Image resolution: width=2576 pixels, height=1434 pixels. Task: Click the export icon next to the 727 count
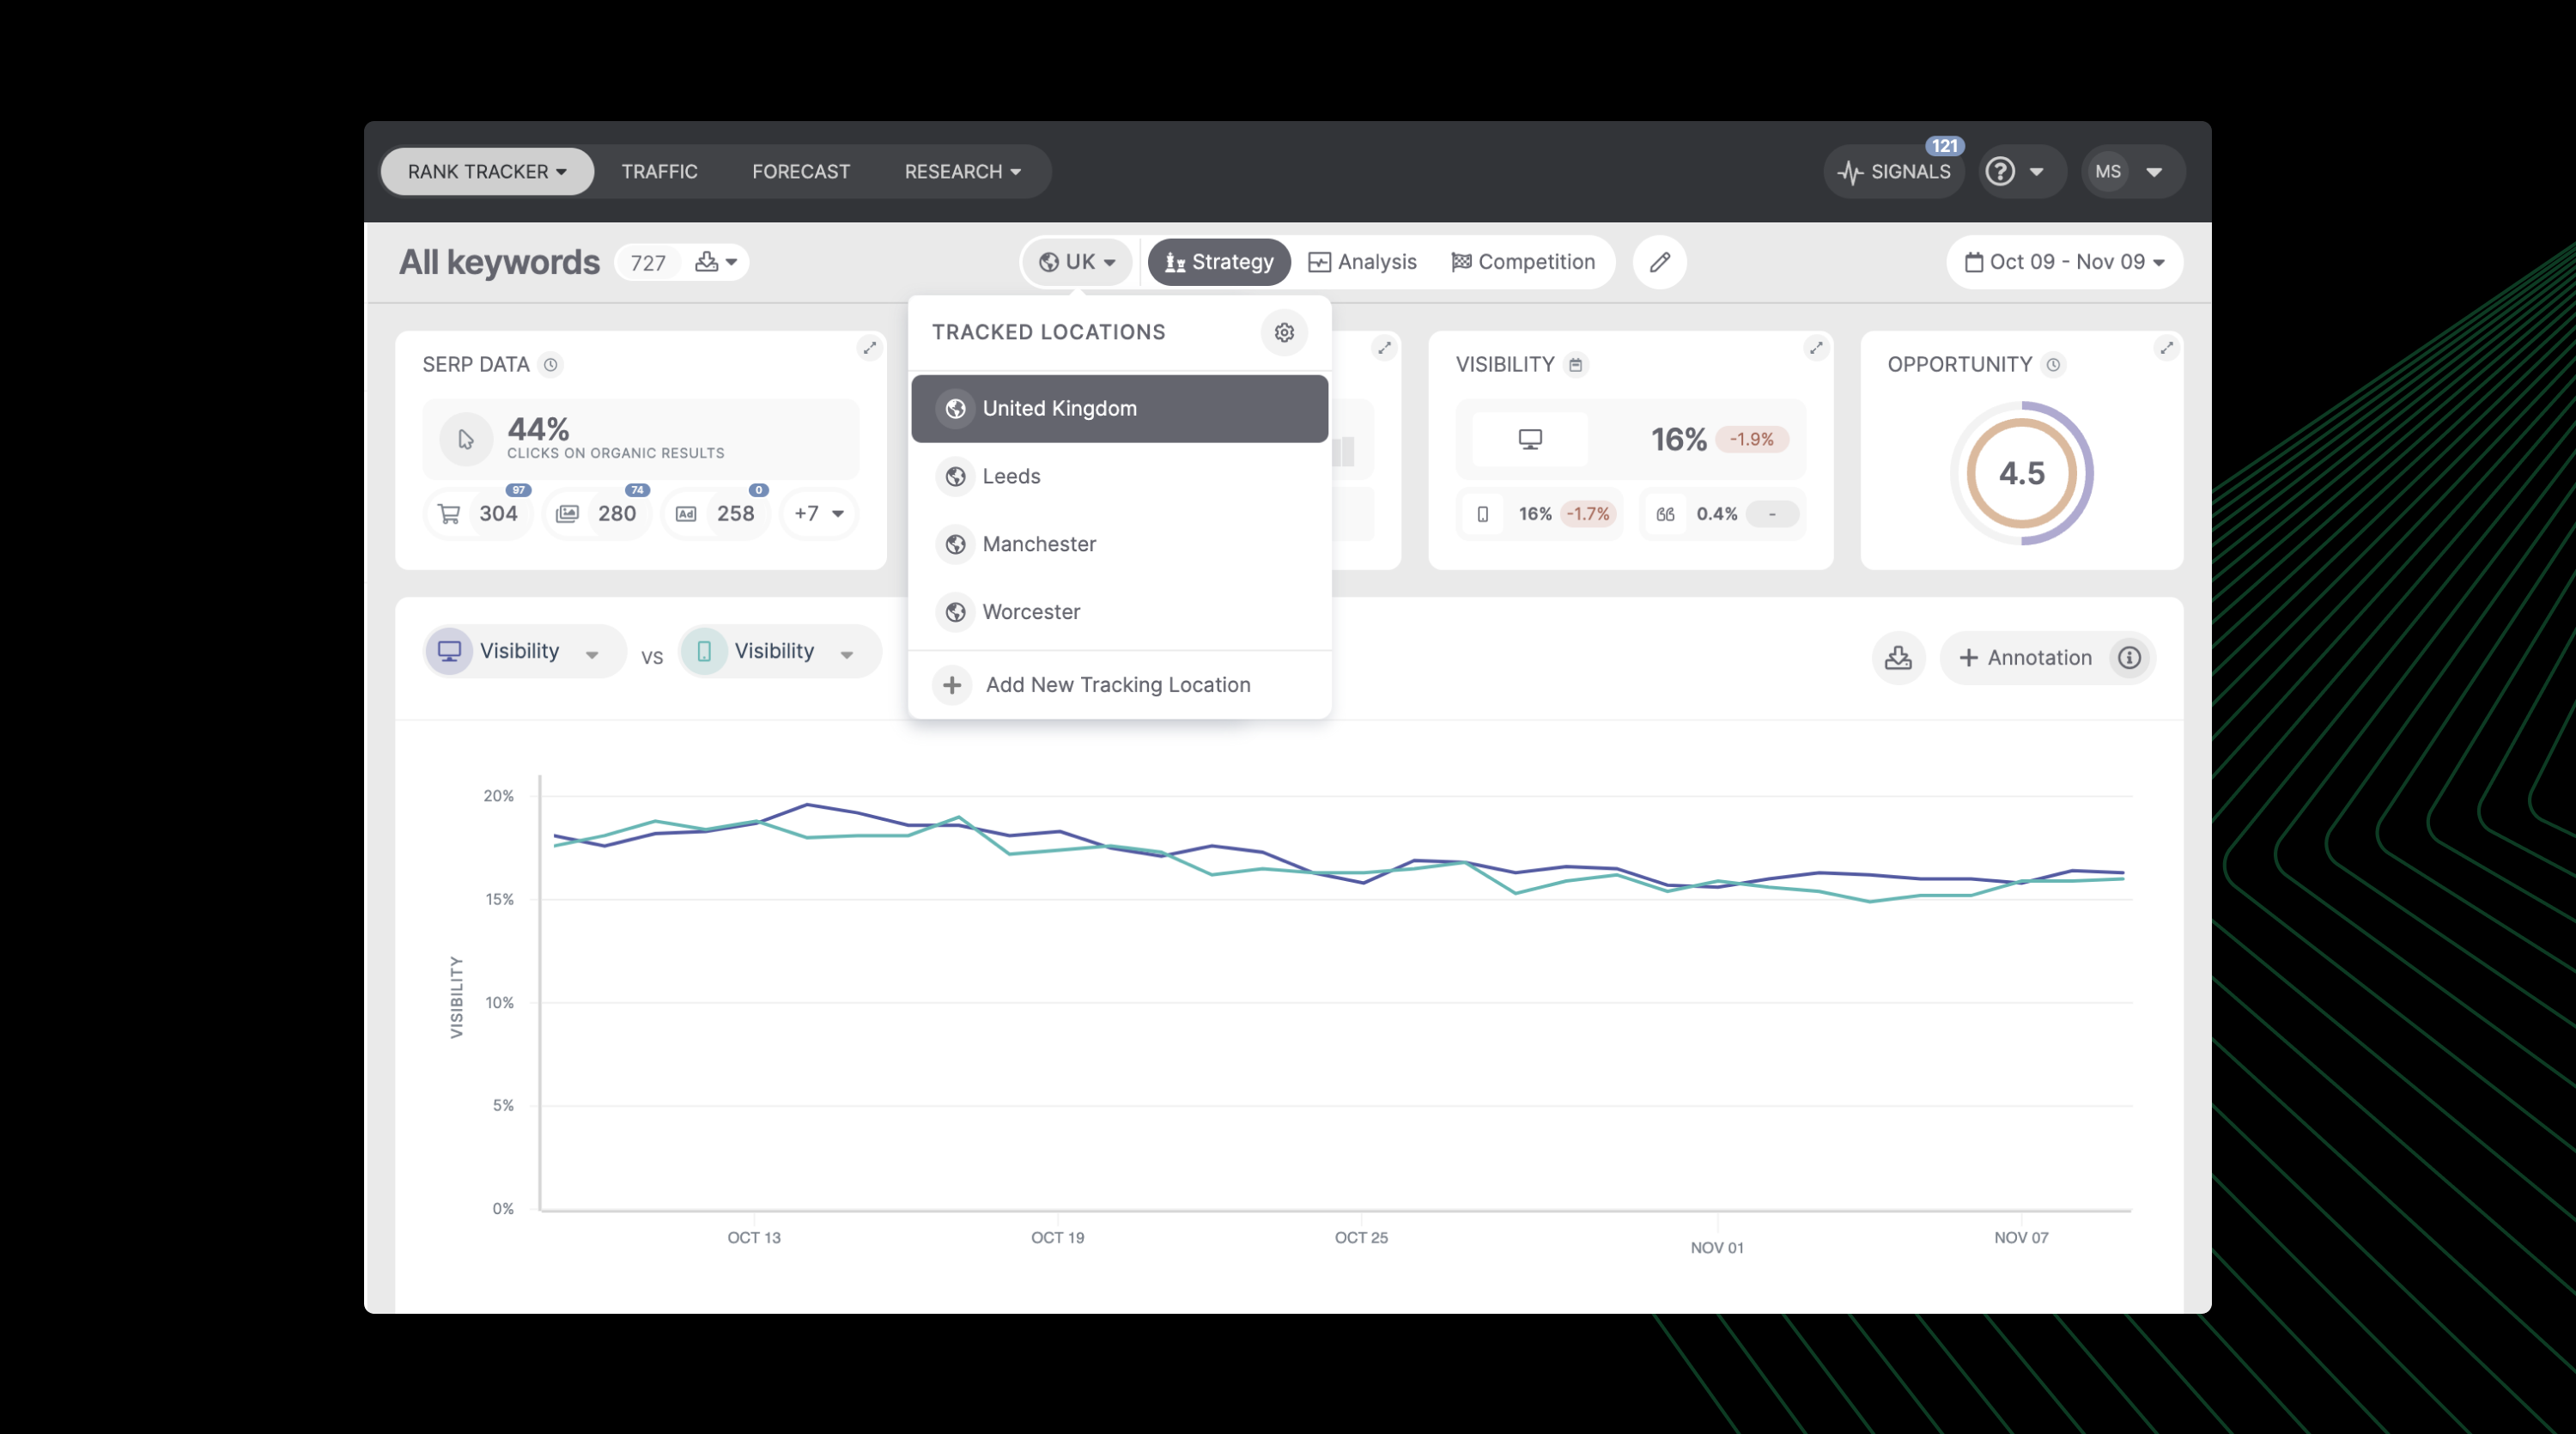point(706,262)
